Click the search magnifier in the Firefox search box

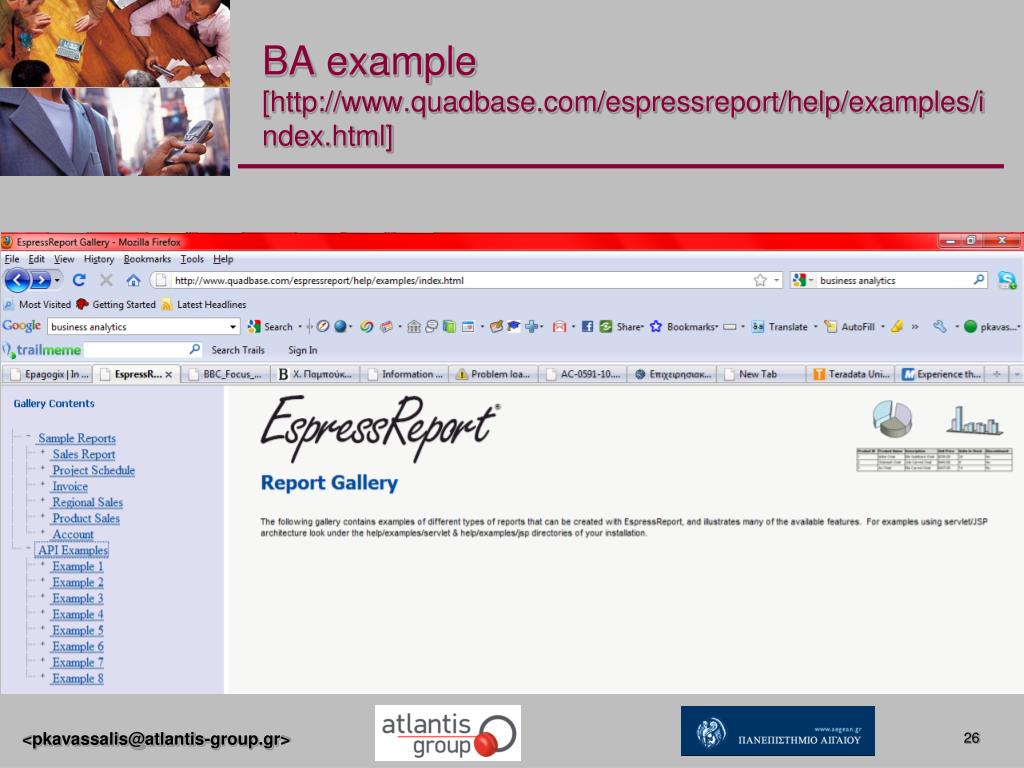click(978, 280)
